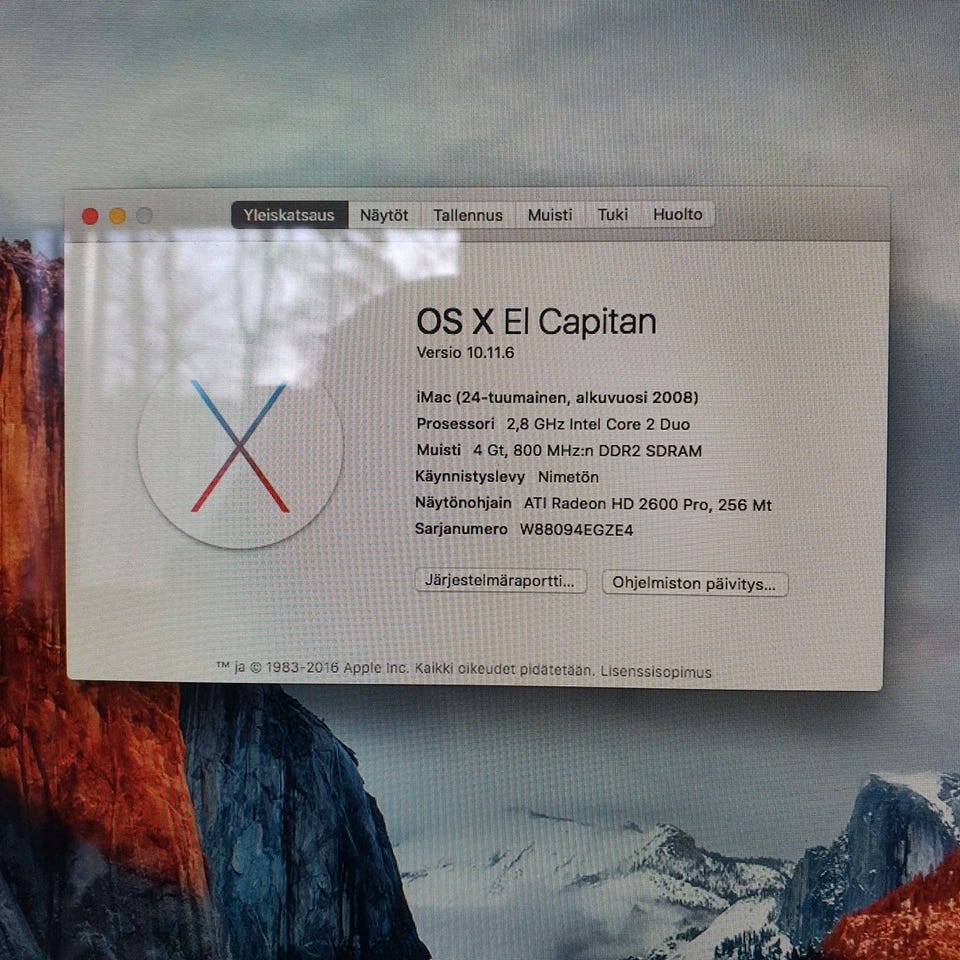Image resolution: width=960 pixels, height=960 pixels.
Task: Click the OS X El Capitan logo
Action: point(240,447)
